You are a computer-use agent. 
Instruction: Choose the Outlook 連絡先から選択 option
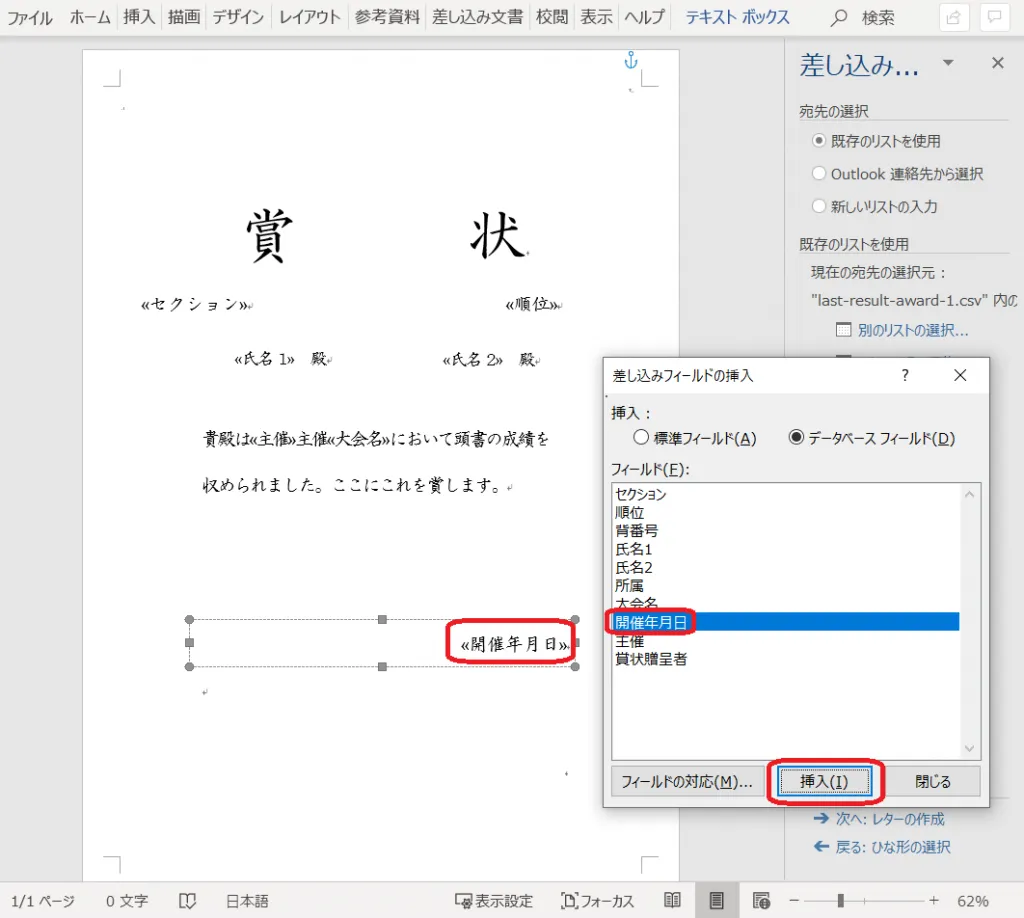click(819, 174)
